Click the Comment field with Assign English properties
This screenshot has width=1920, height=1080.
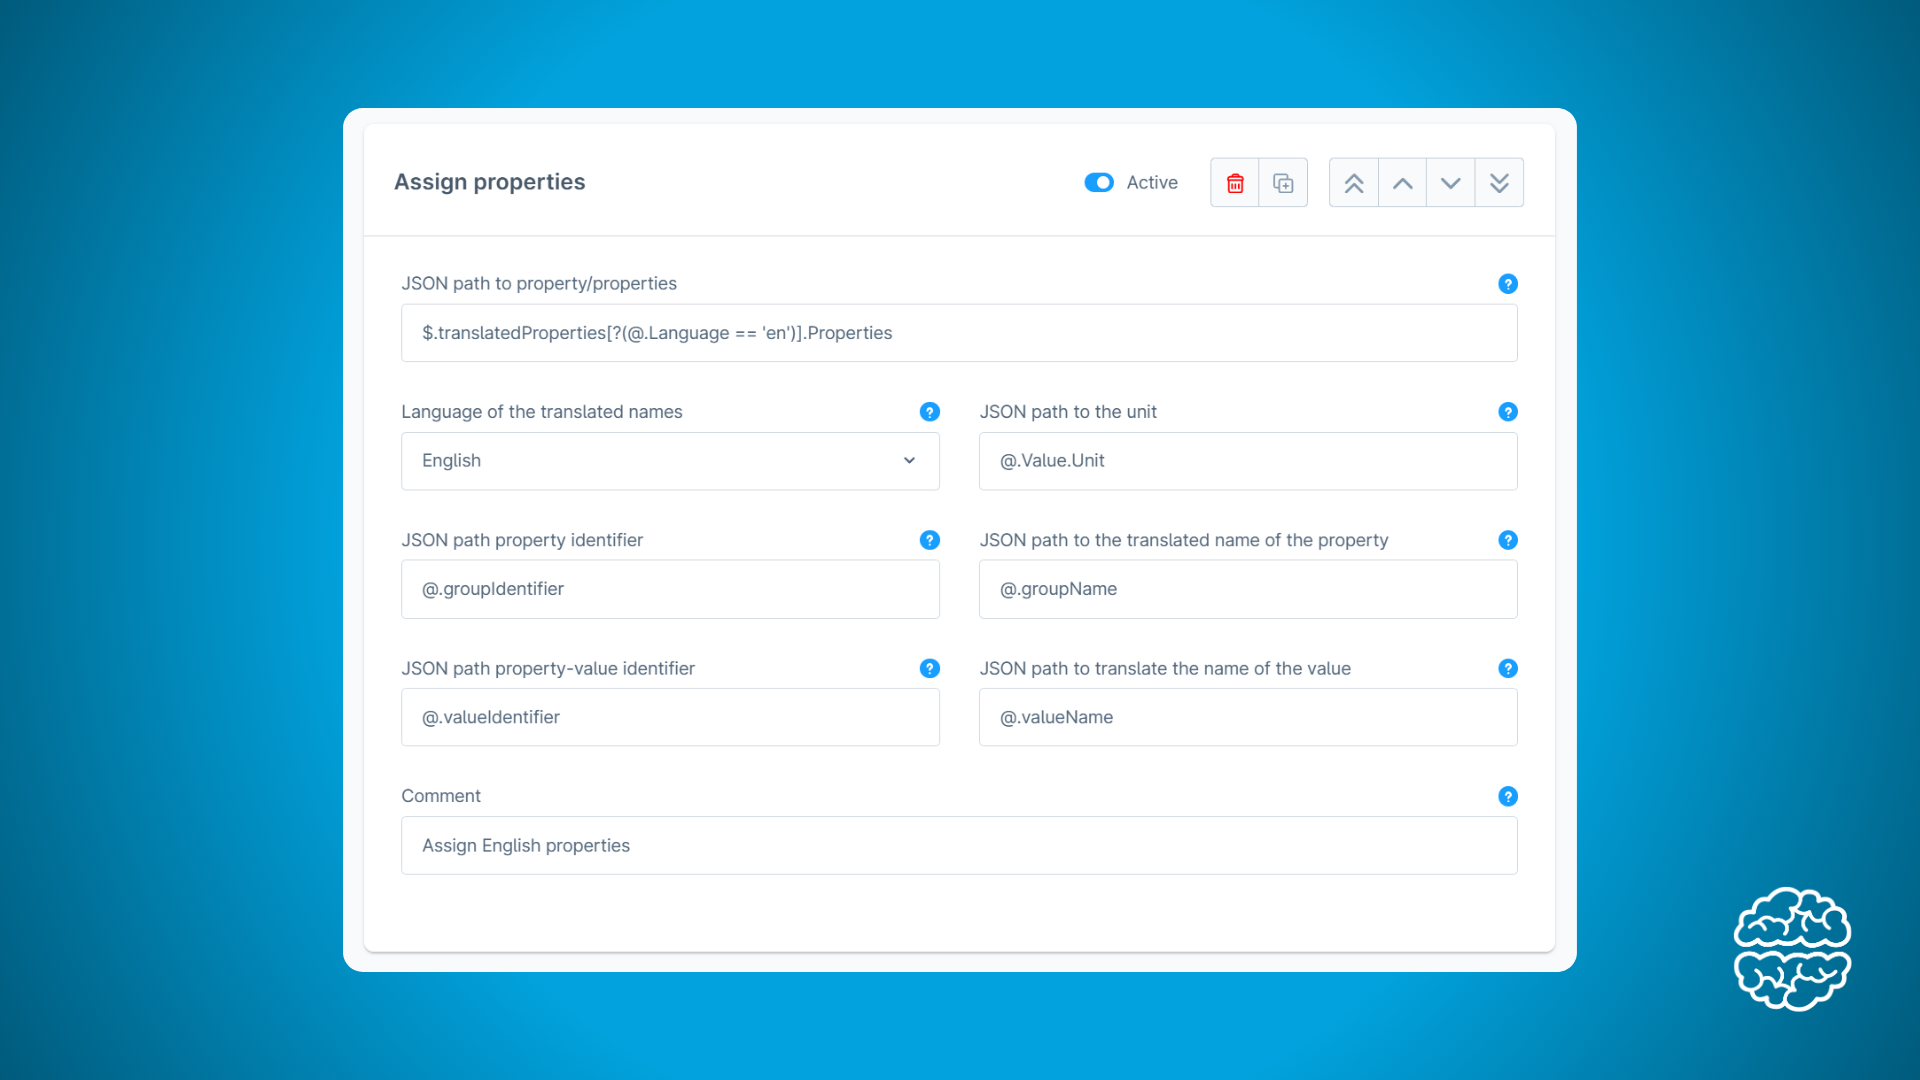tap(959, 846)
